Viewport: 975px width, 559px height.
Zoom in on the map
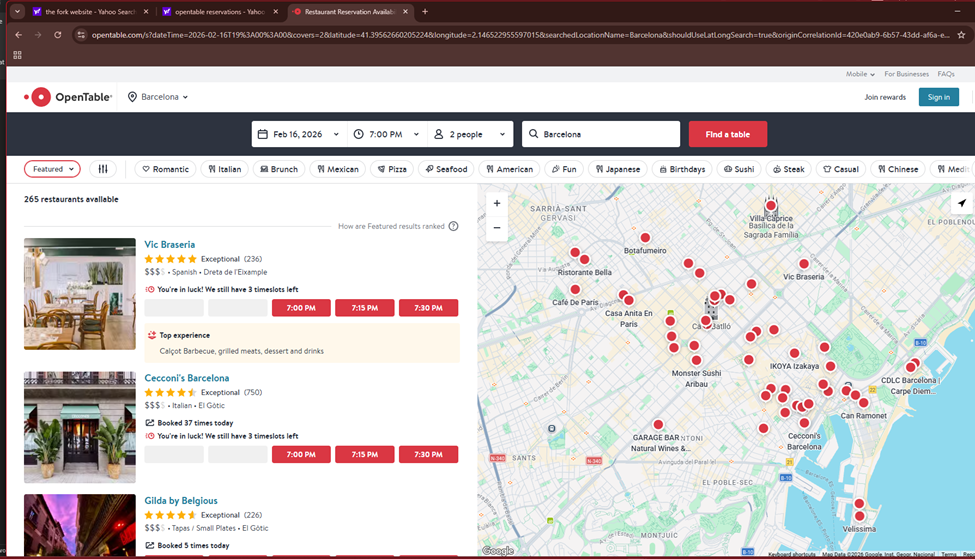click(497, 203)
